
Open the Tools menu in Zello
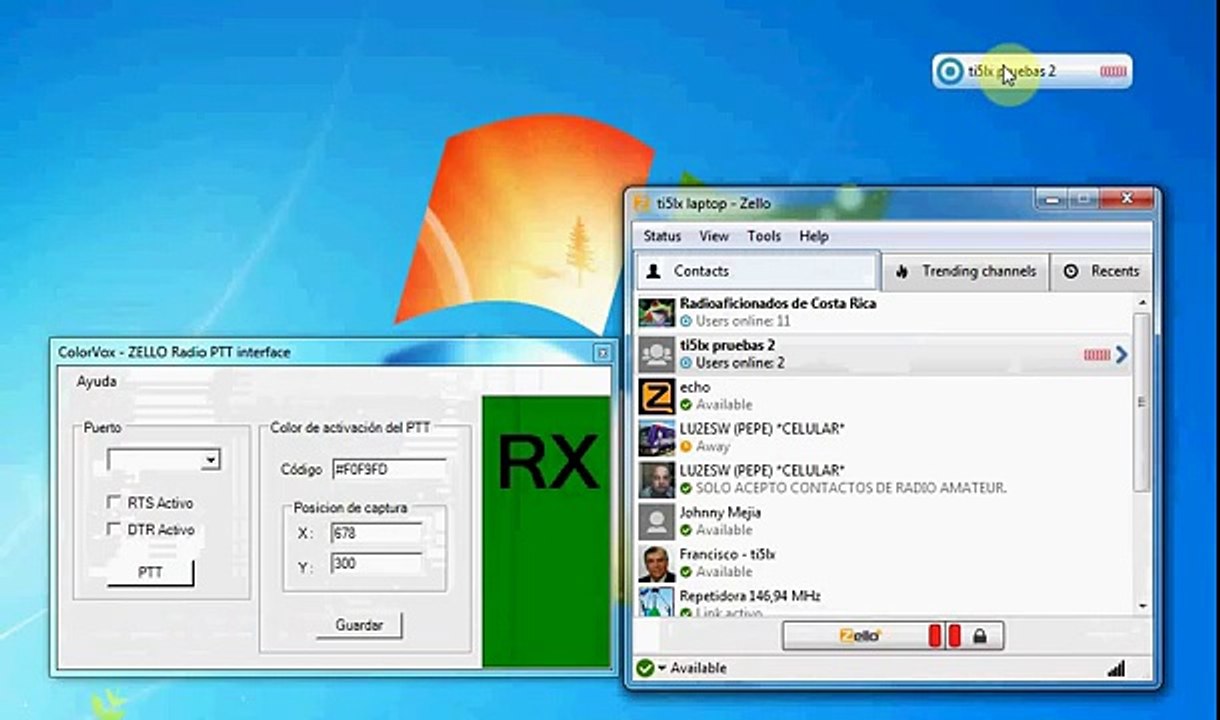764,236
